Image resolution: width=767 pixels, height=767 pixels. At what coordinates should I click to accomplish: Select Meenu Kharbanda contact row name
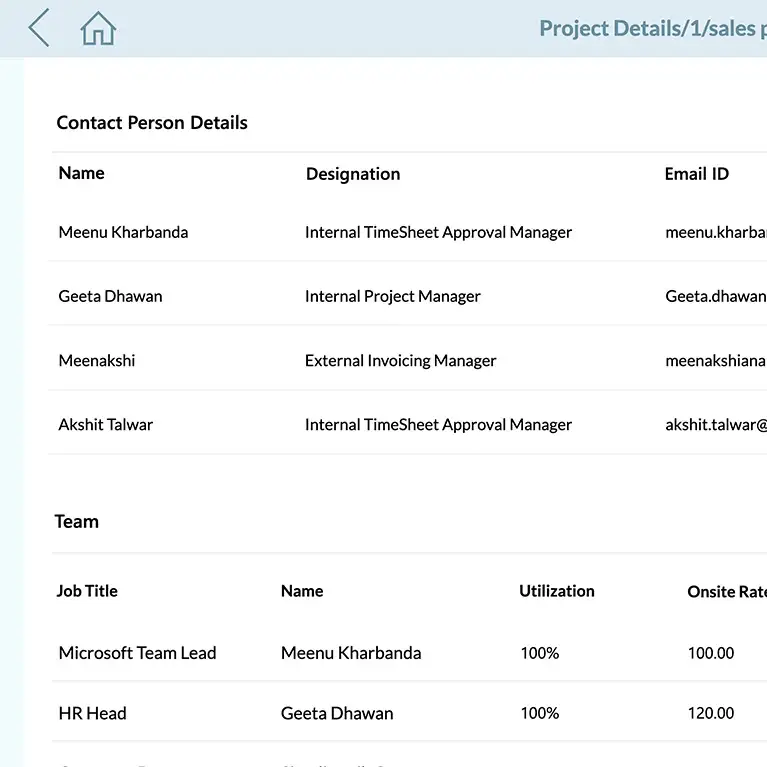pos(123,232)
